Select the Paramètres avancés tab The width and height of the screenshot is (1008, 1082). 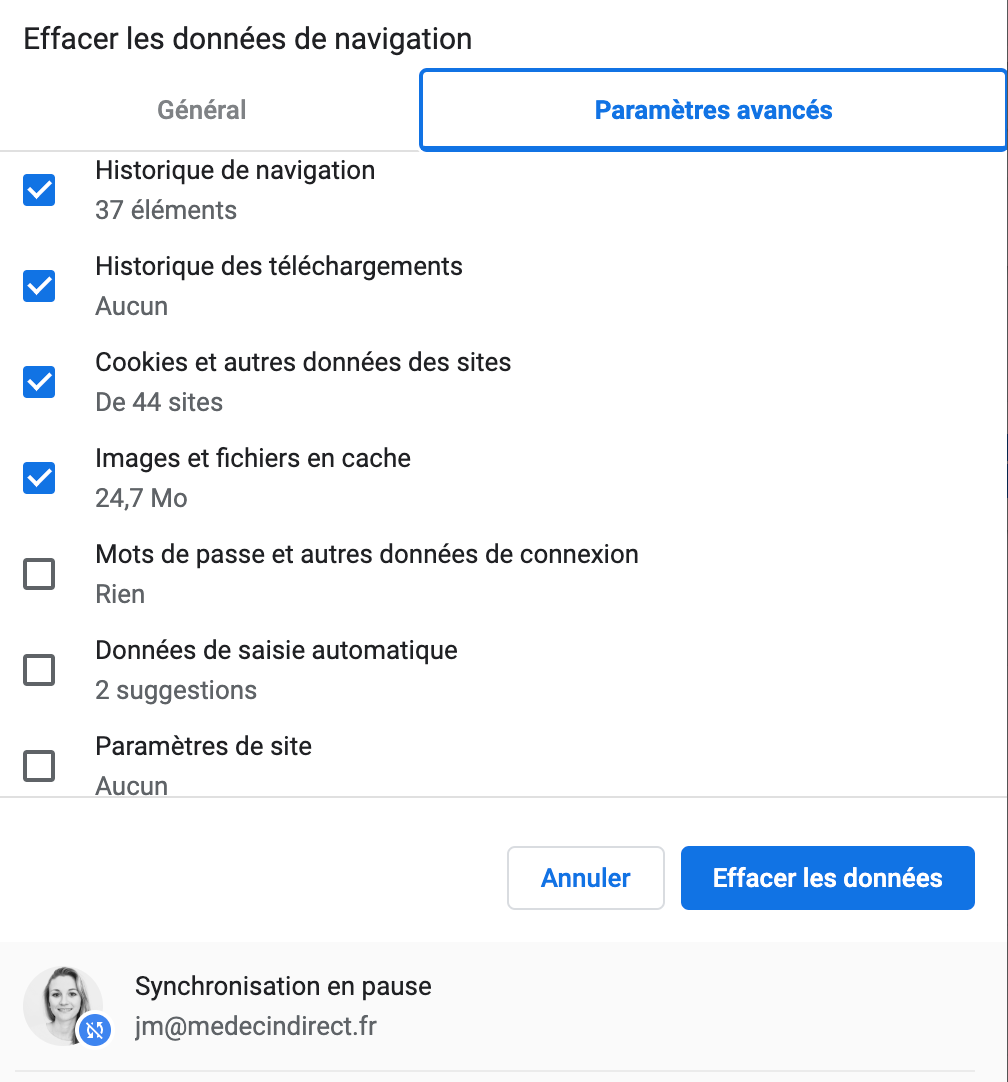pos(713,110)
